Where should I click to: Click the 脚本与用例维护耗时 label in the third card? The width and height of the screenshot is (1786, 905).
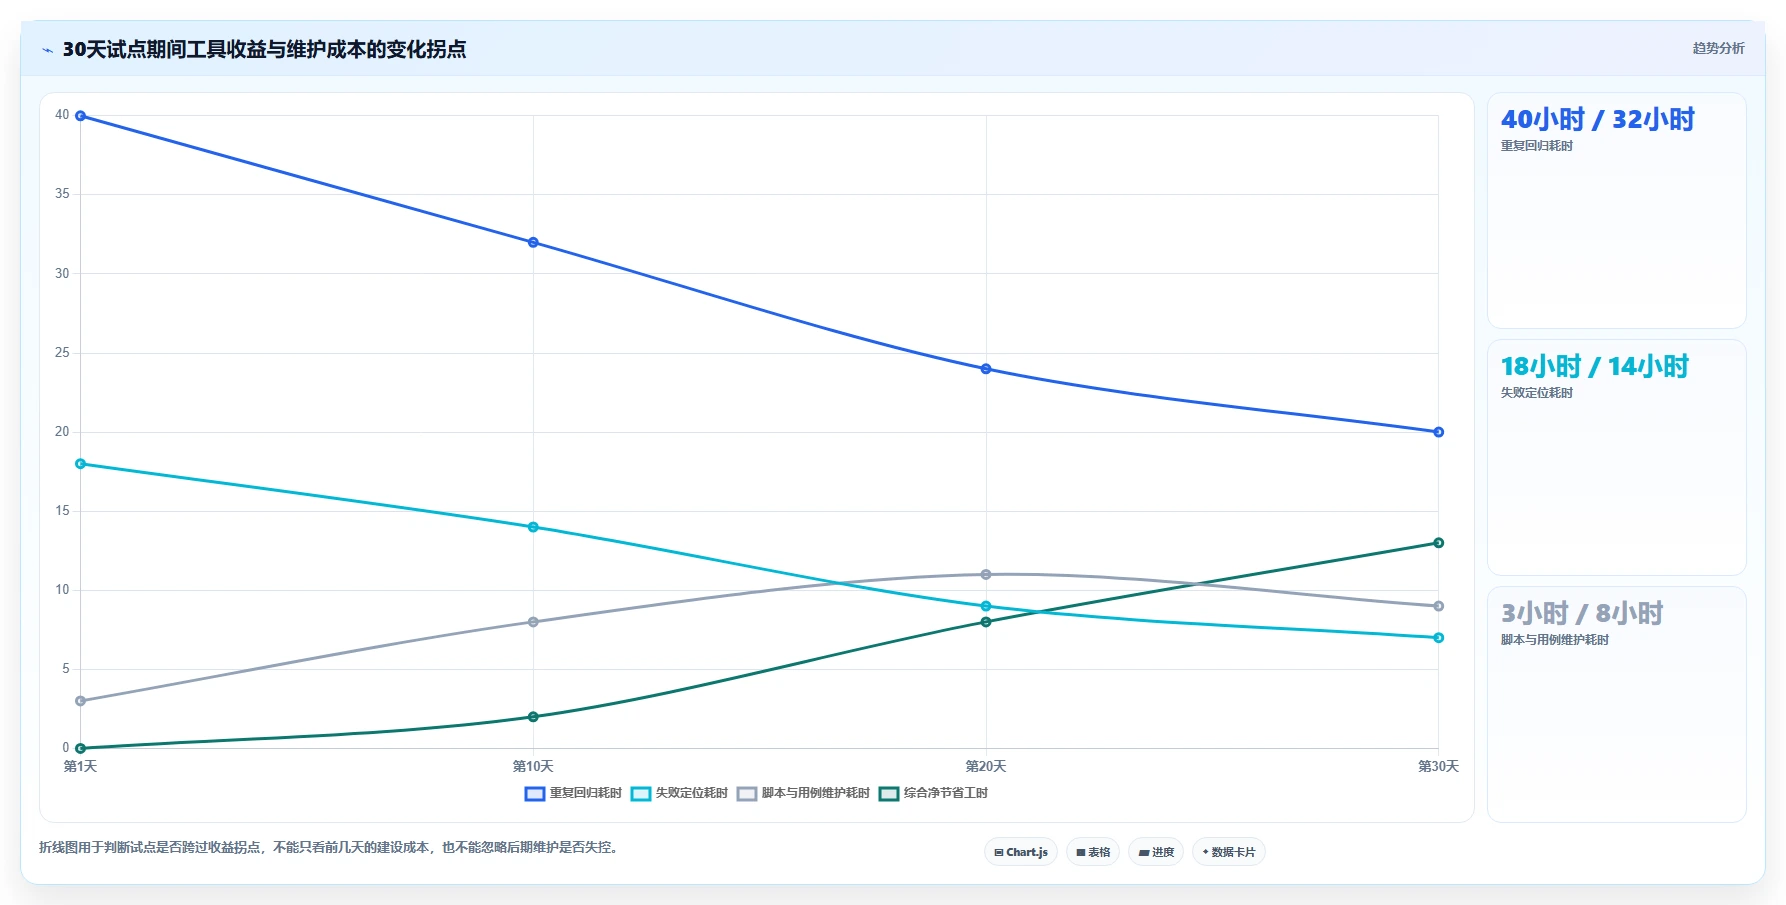(x=1554, y=640)
